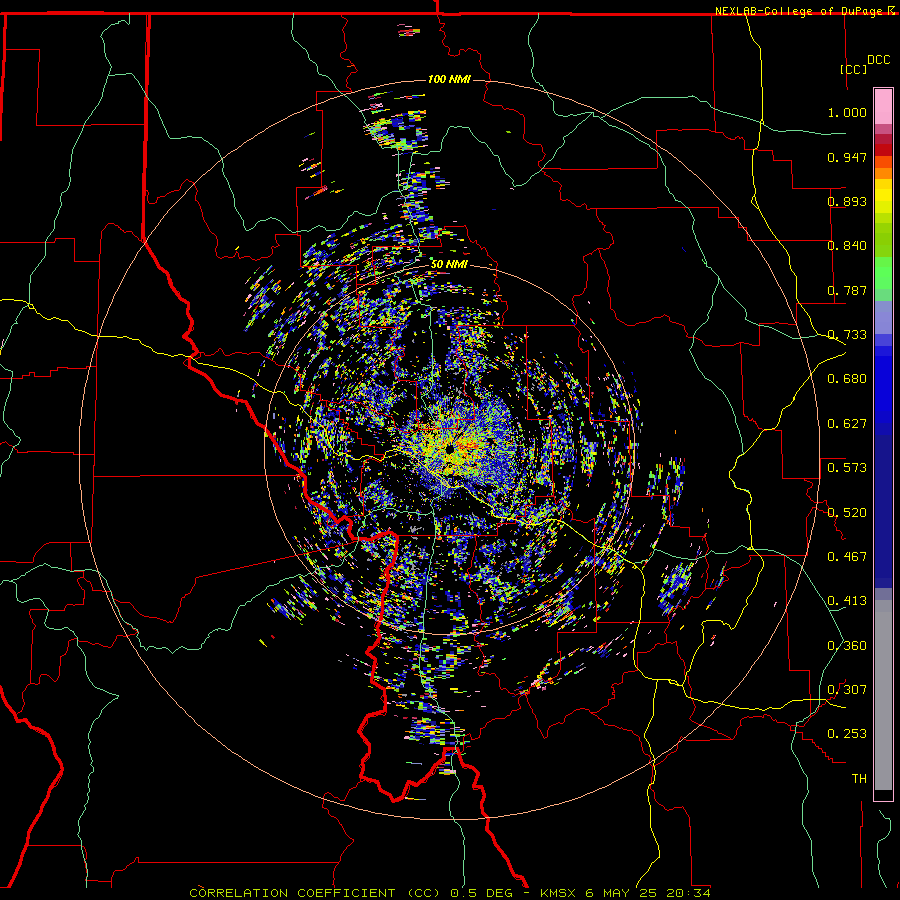Click the 0.840 scale value
900x900 pixels.
tap(847, 246)
